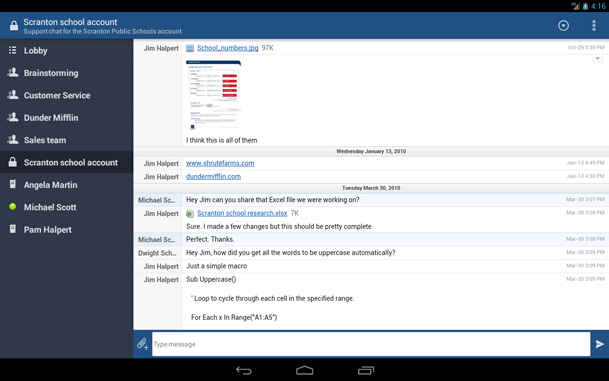Open the Lobby room
Image resolution: width=609 pixels, height=381 pixels.
tap(66, 50)
